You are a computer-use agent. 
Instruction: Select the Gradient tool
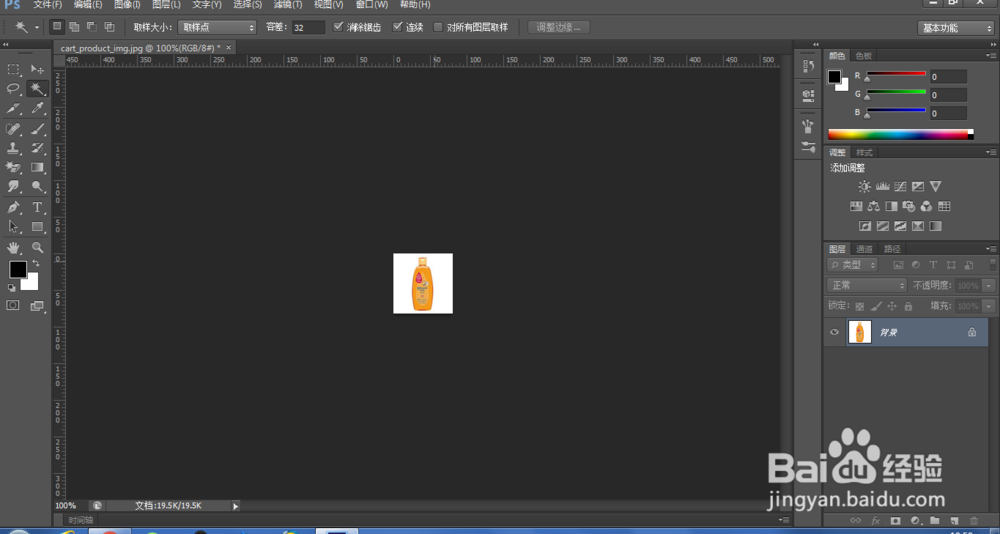38,167
